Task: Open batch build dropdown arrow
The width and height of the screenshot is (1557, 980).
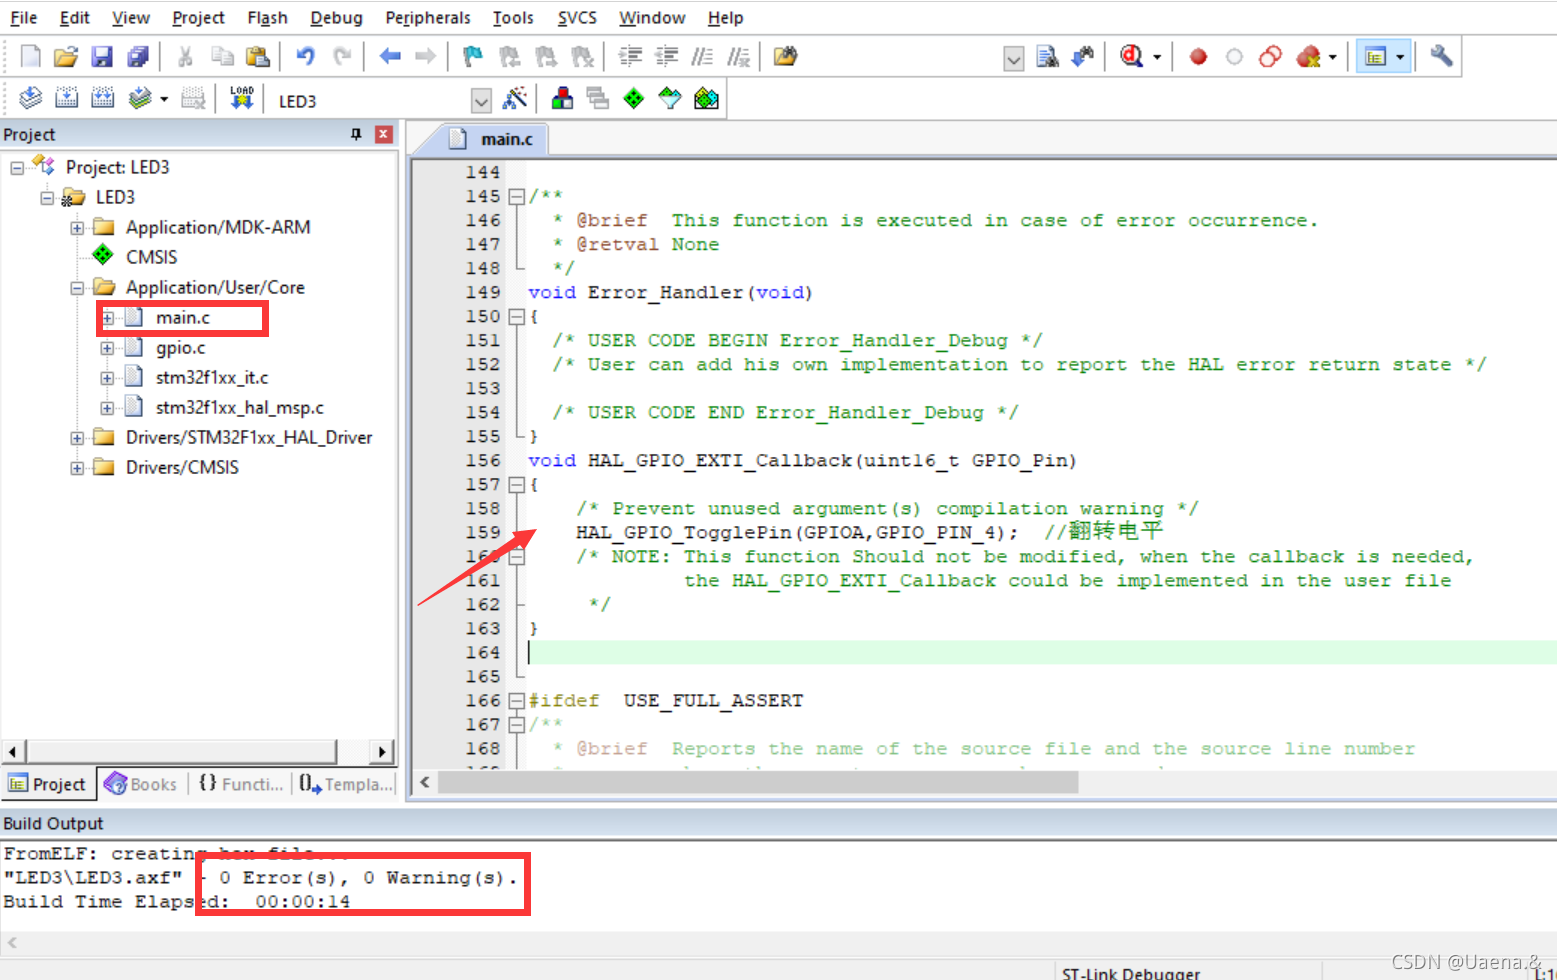Action: click(x=164, y=99)
